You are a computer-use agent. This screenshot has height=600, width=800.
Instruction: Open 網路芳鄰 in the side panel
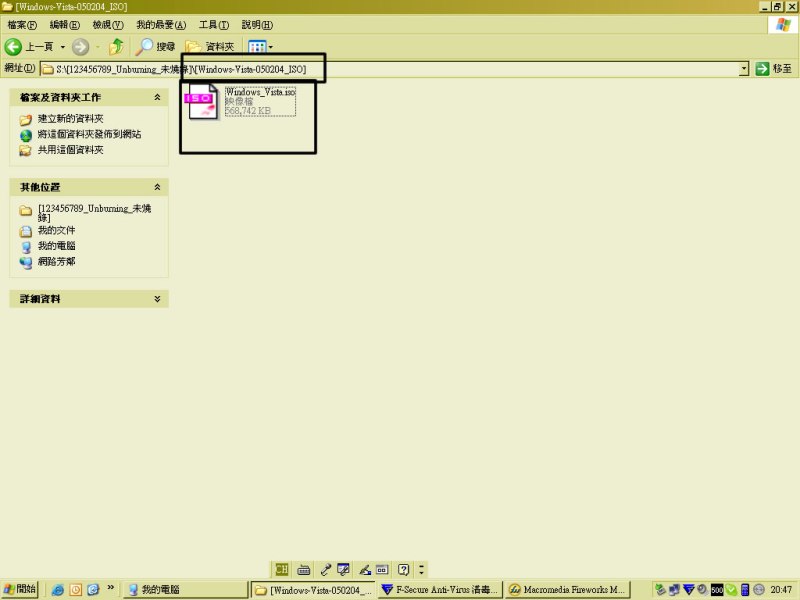point(57,262)
